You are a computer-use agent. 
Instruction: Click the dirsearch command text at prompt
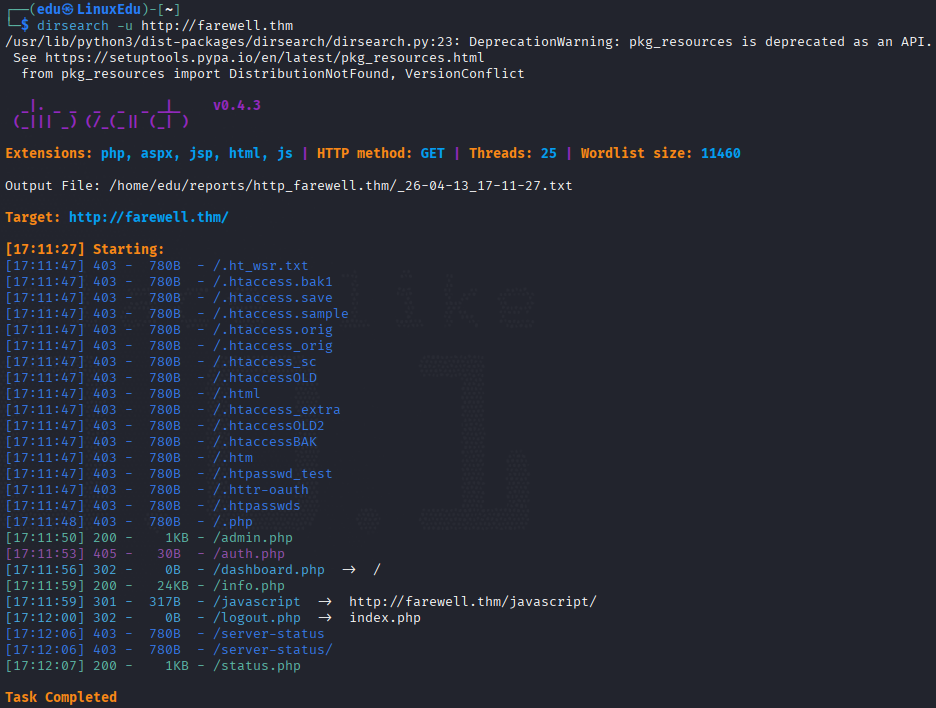tap(165, 26)
